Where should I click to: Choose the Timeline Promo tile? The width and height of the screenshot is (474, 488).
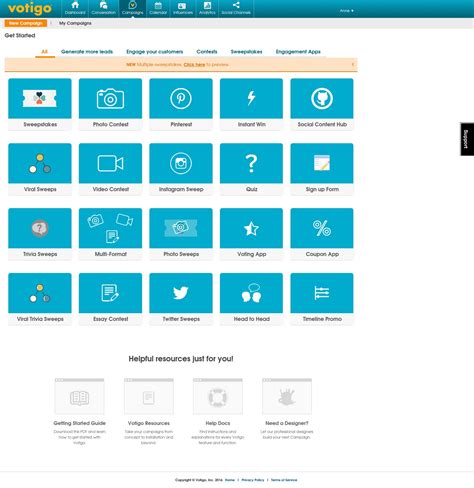click(x=322, y=299)
